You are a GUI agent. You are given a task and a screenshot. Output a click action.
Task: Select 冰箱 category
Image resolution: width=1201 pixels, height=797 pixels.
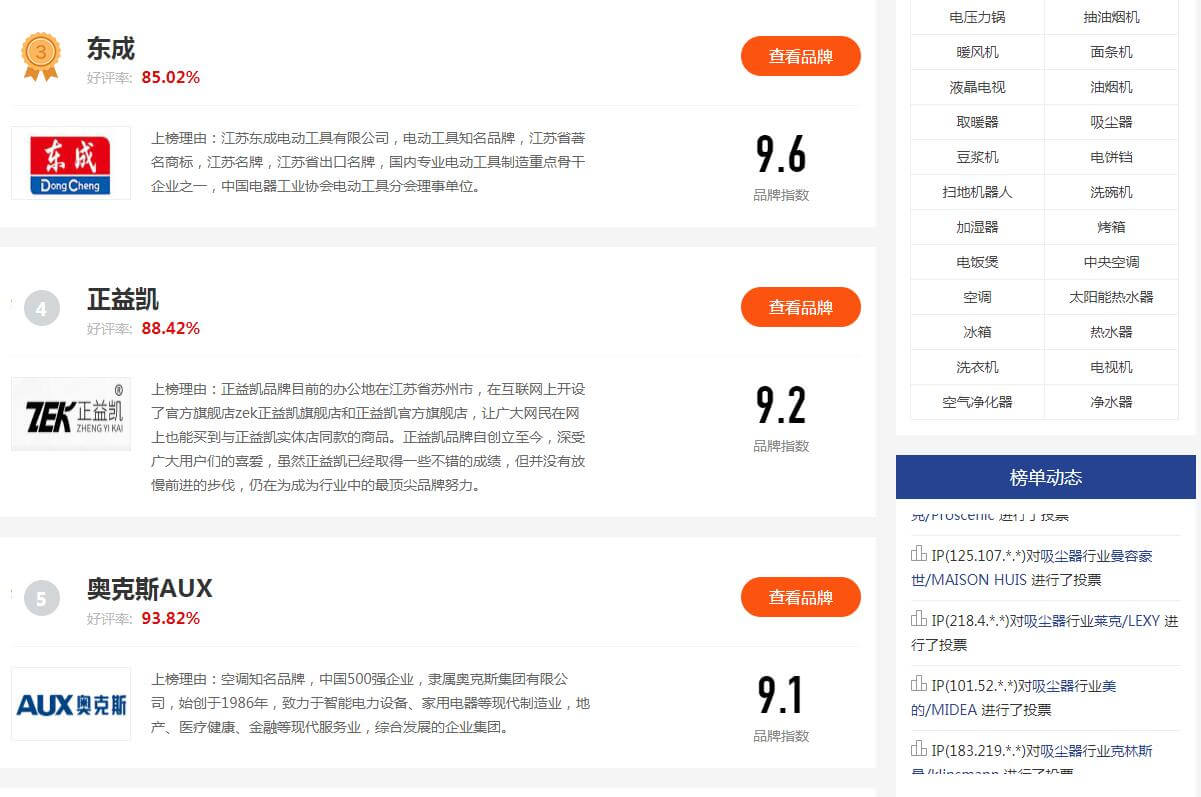977,332
